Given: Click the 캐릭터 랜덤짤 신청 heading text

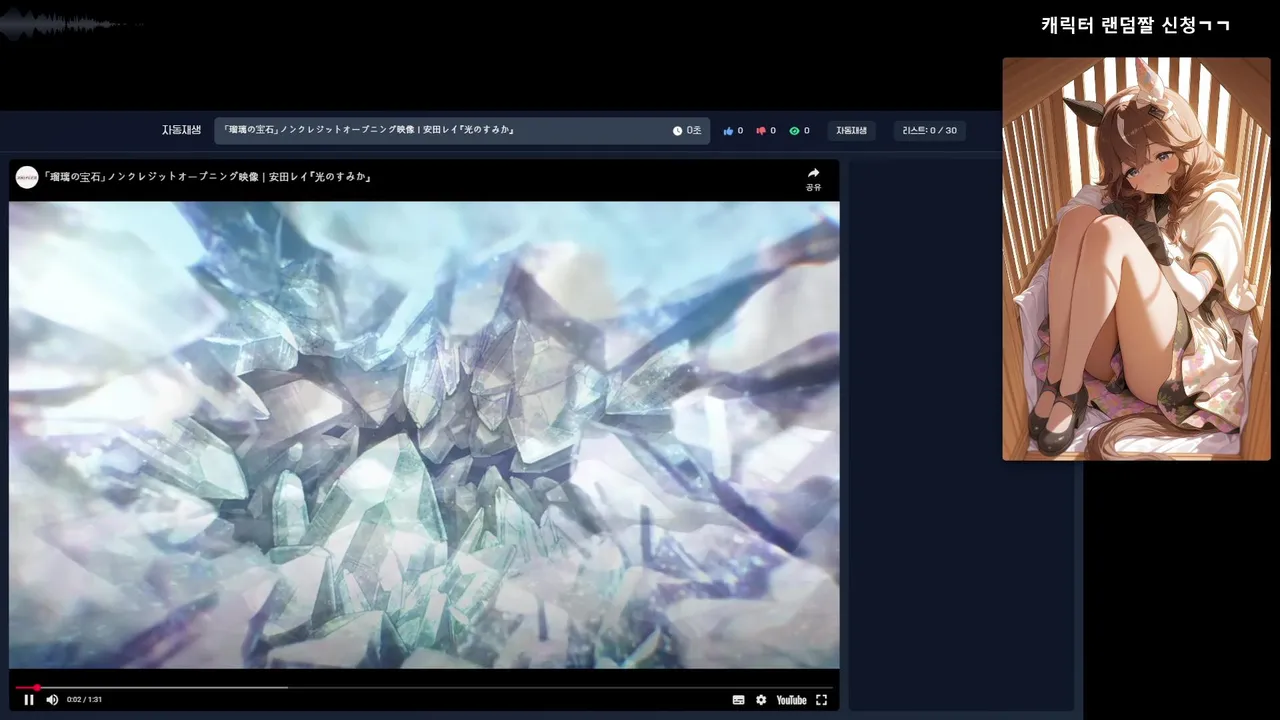Looking at the screenshot, I should point(1136,25).
